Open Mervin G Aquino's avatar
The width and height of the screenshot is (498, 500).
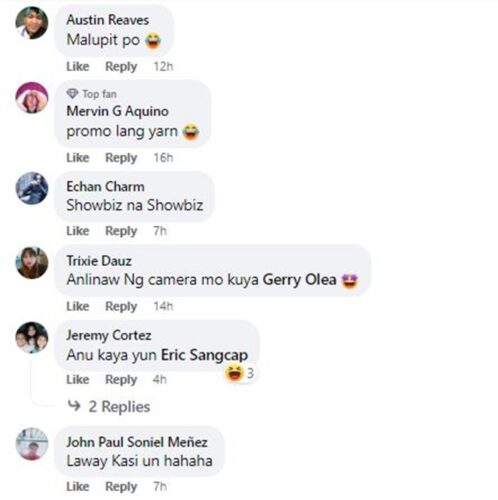click(x=32, y=98)
